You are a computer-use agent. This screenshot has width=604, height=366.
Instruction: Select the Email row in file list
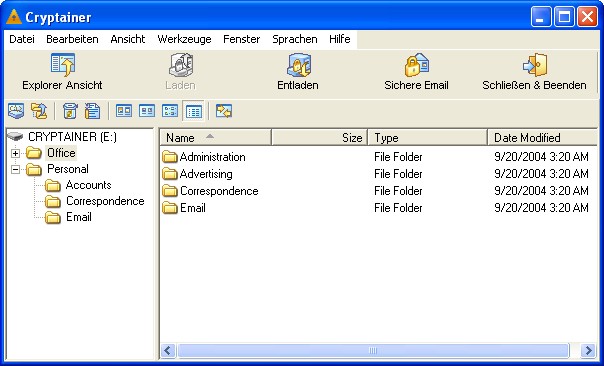(x=378, y=208)
